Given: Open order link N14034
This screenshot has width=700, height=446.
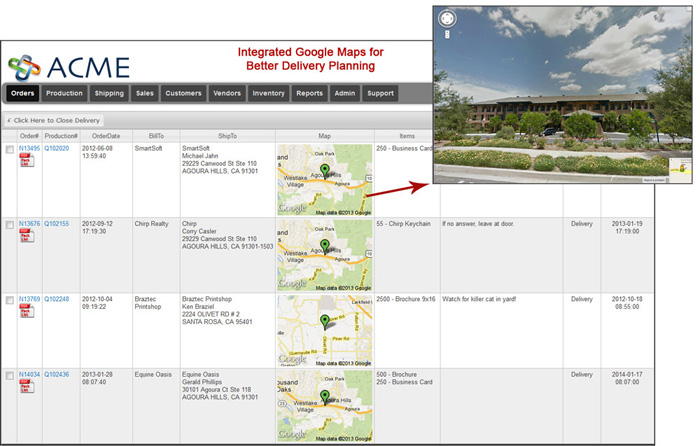Looking at the screenshot, I should point(29,375).
